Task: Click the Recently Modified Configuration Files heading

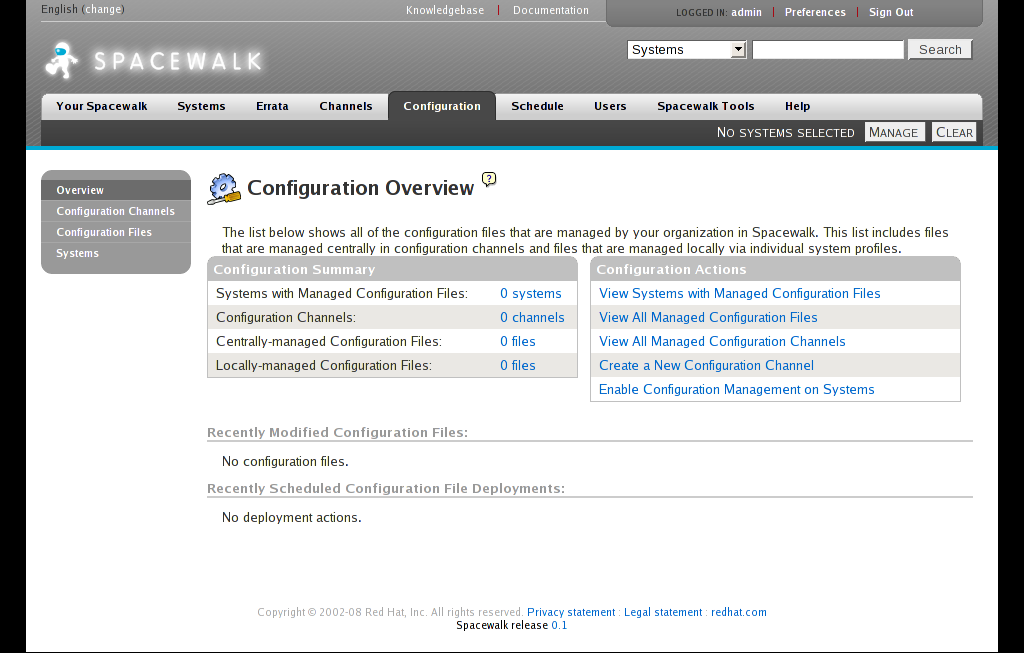Action: click(337, 432)
